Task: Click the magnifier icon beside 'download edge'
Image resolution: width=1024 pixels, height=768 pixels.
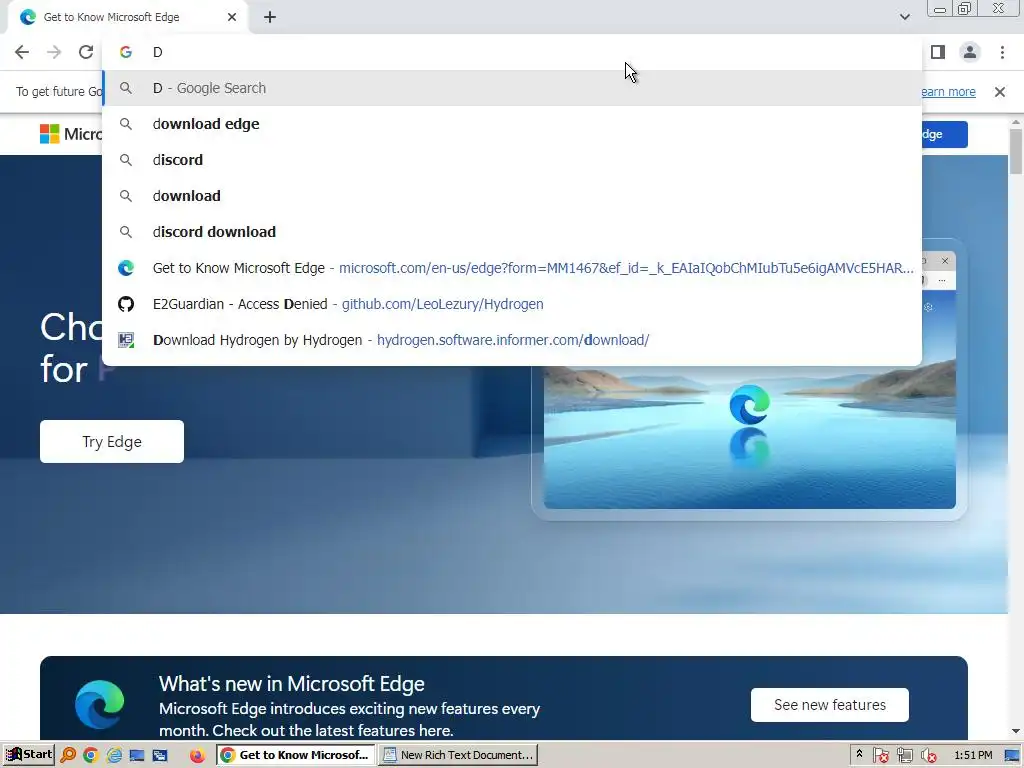Action: (126, 124)
